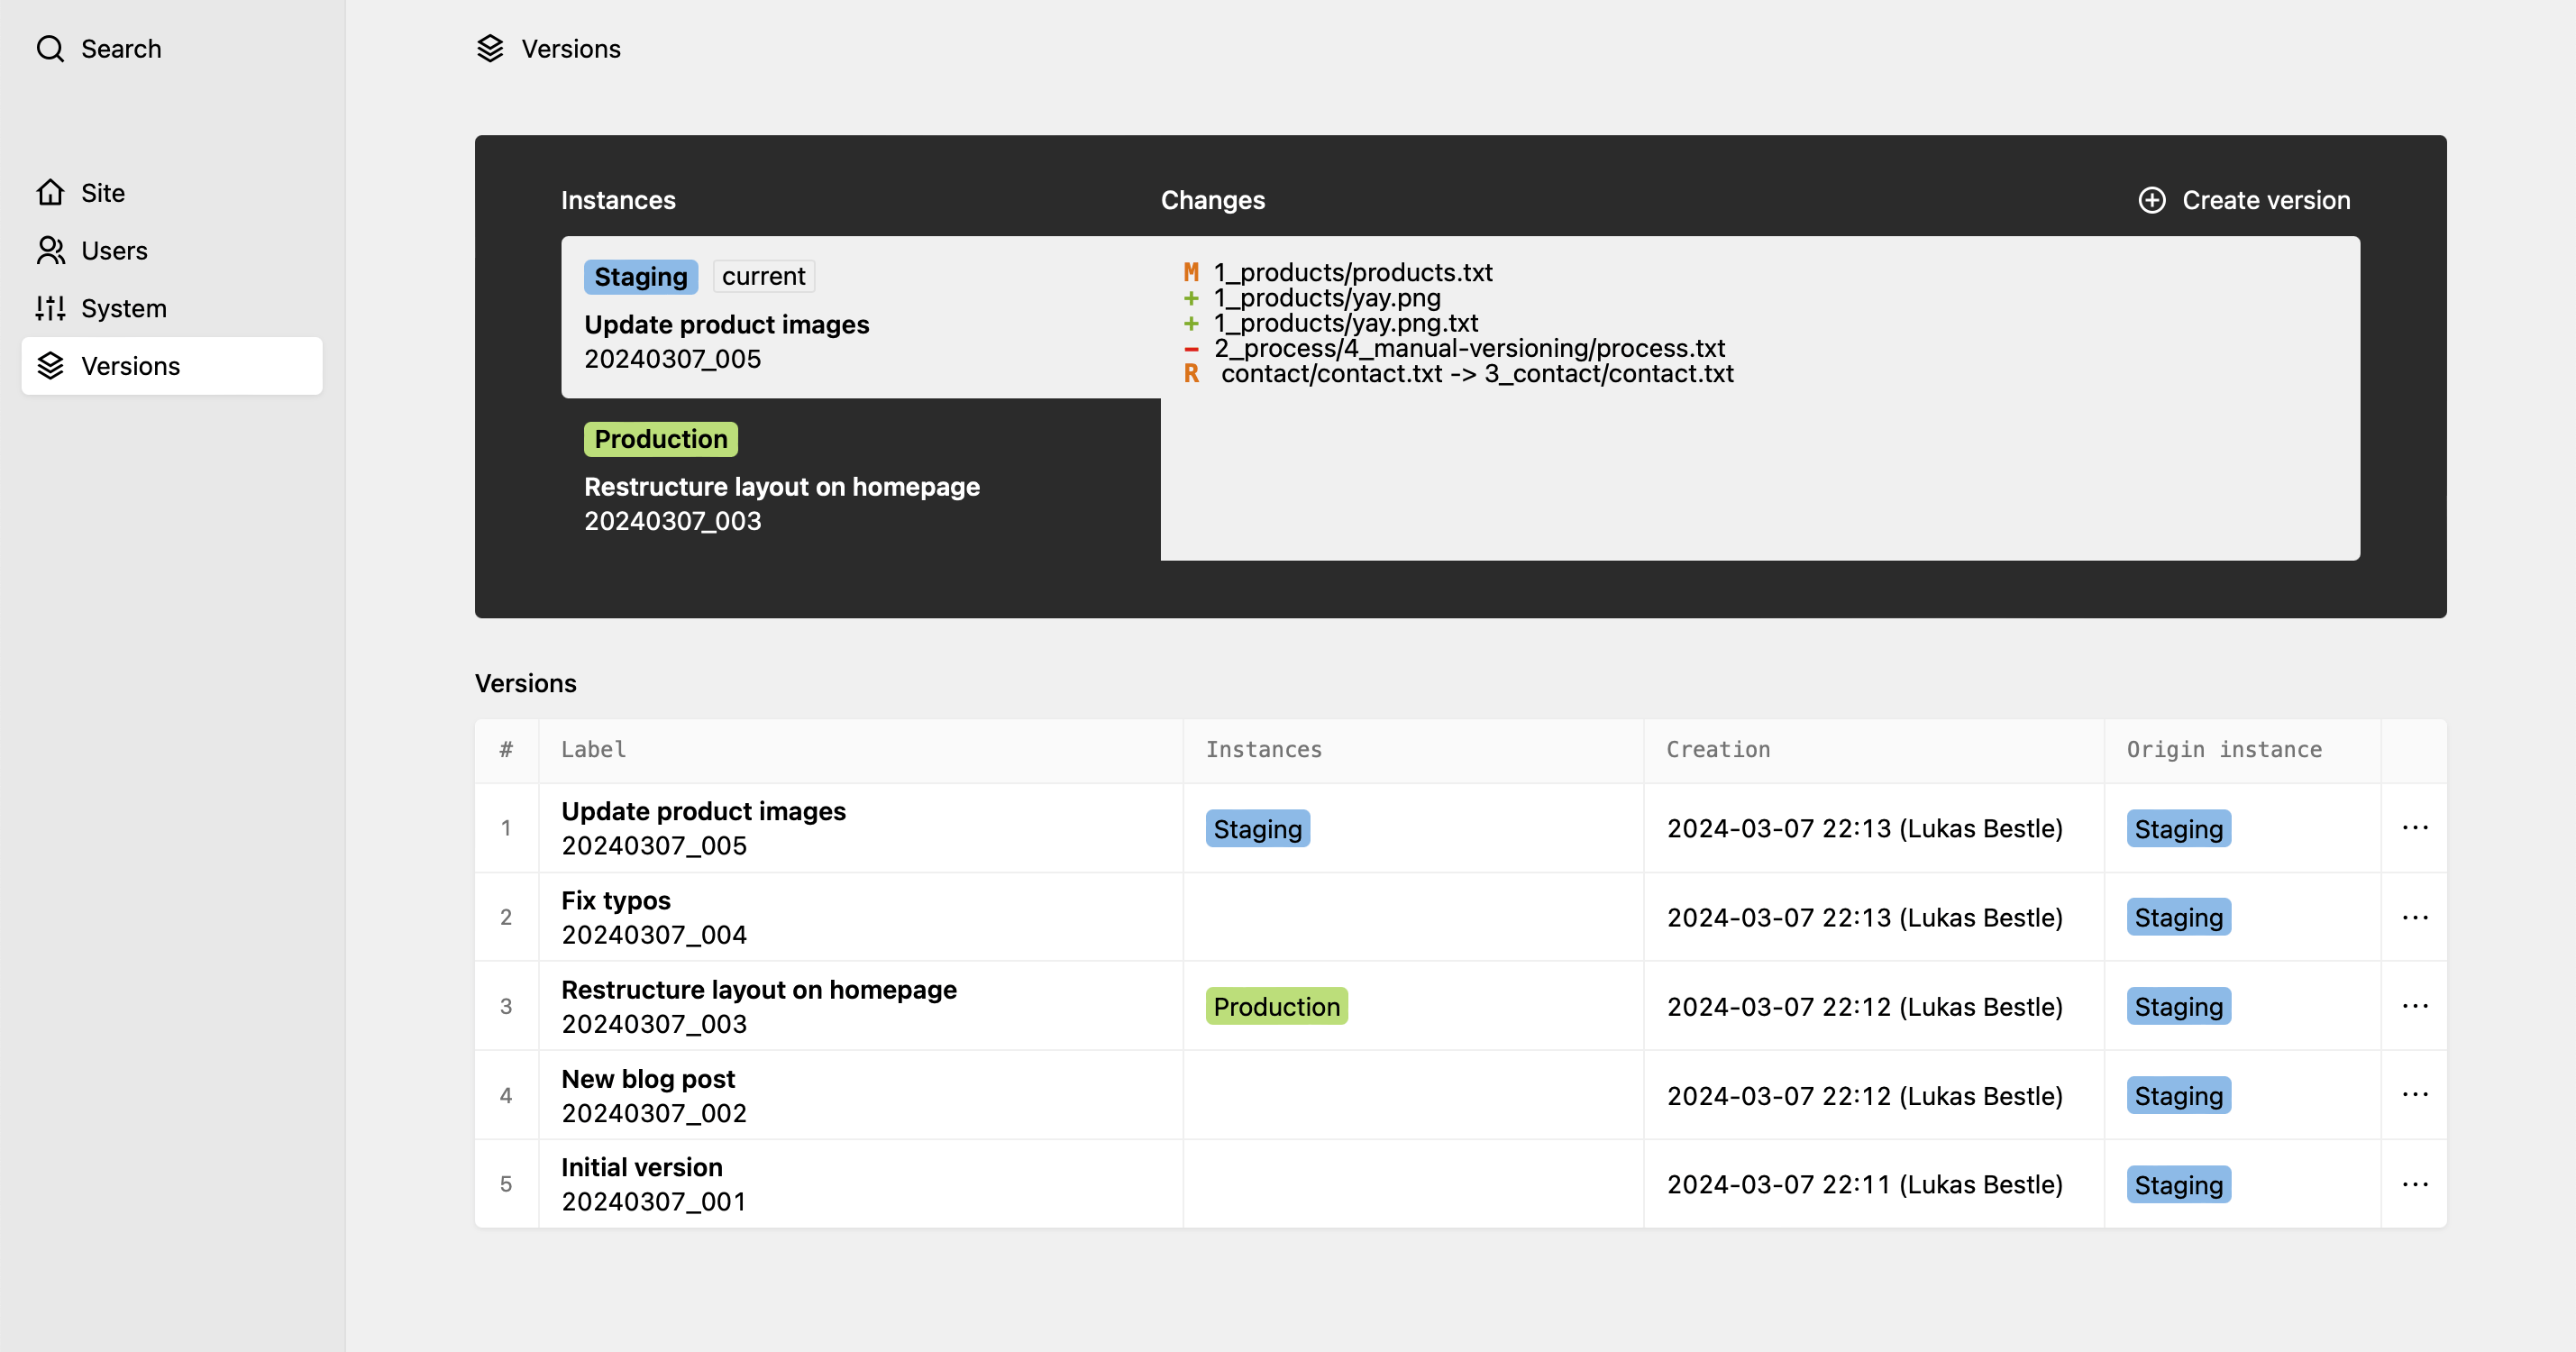Click the System sliders icon

click(x=50, y=308)
